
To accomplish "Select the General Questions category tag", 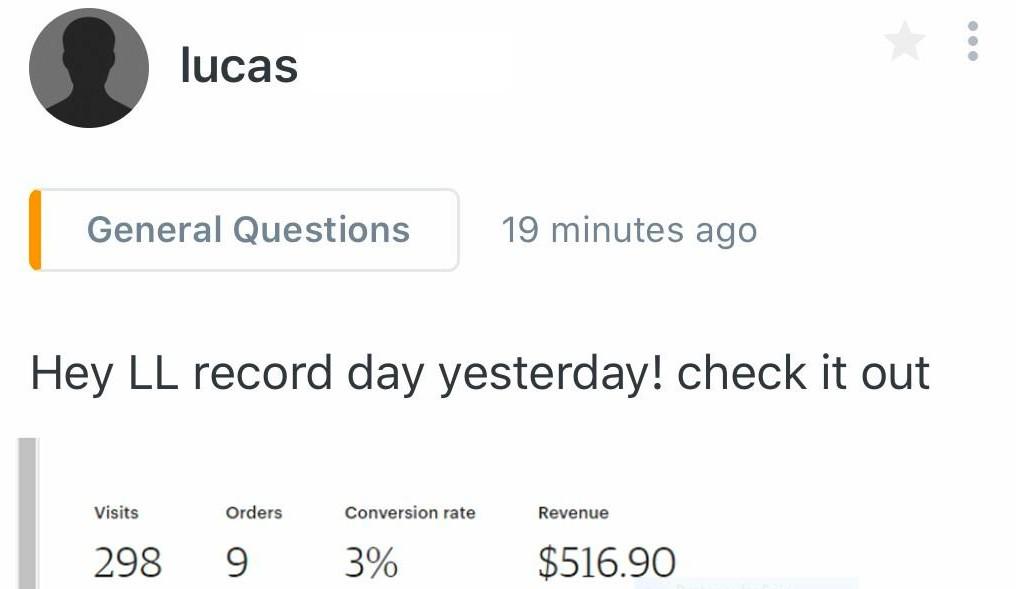I will click(248, 230).
